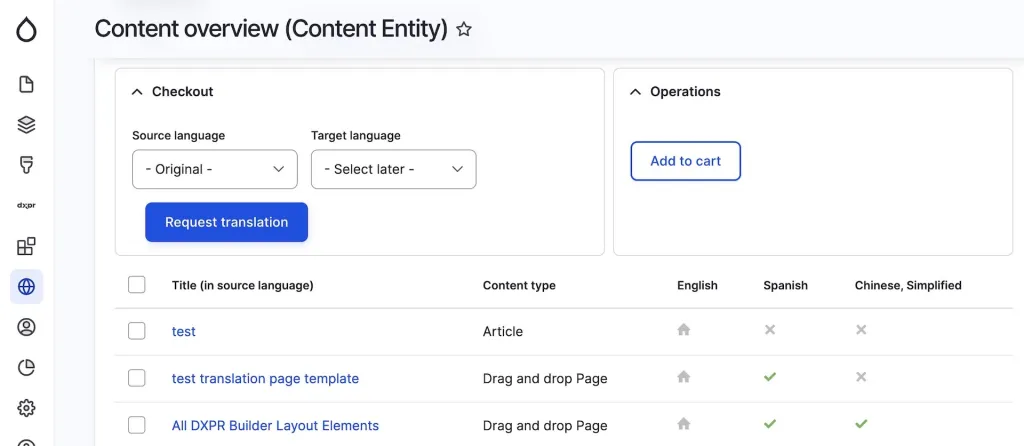Open the Extend modules icon in sidebar
Screen dimensions: 1024x446
27,246
